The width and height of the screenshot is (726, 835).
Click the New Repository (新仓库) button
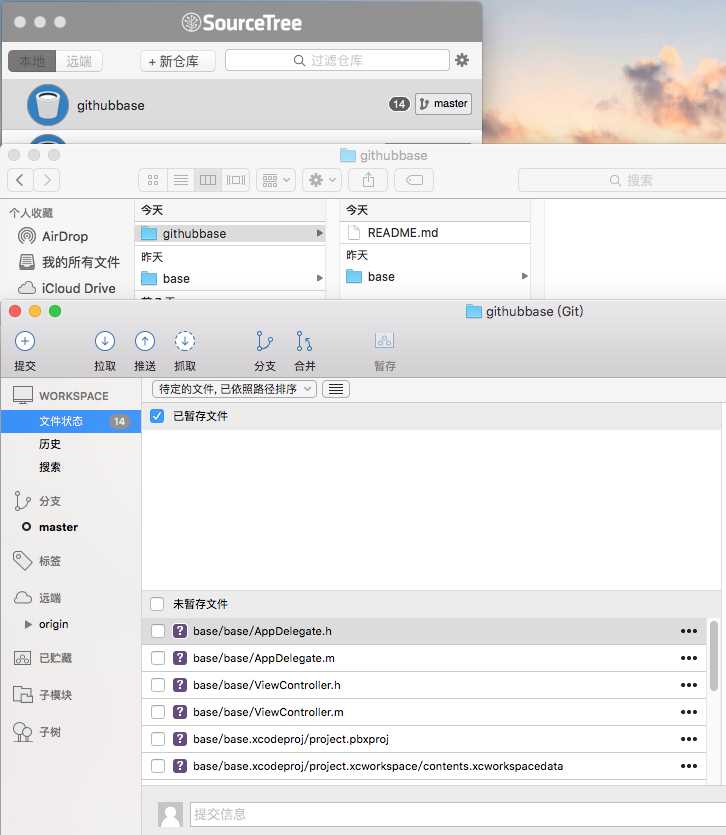(x=178, y=61)
